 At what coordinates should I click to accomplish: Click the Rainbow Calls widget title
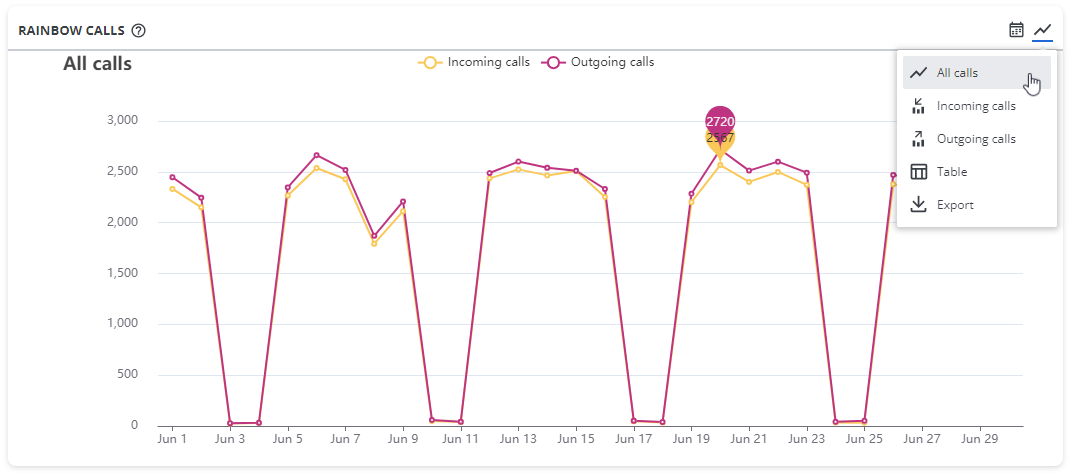[x=71, y=30]
